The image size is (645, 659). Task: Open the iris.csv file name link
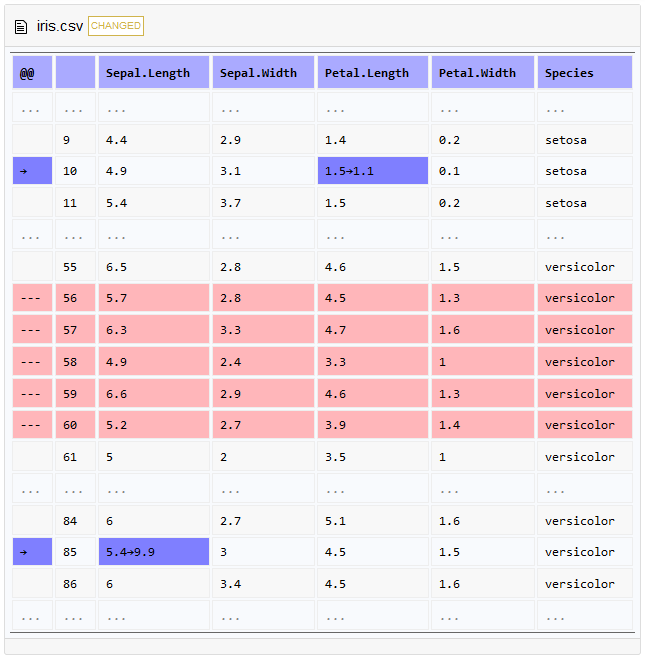[x=60, y=26]
